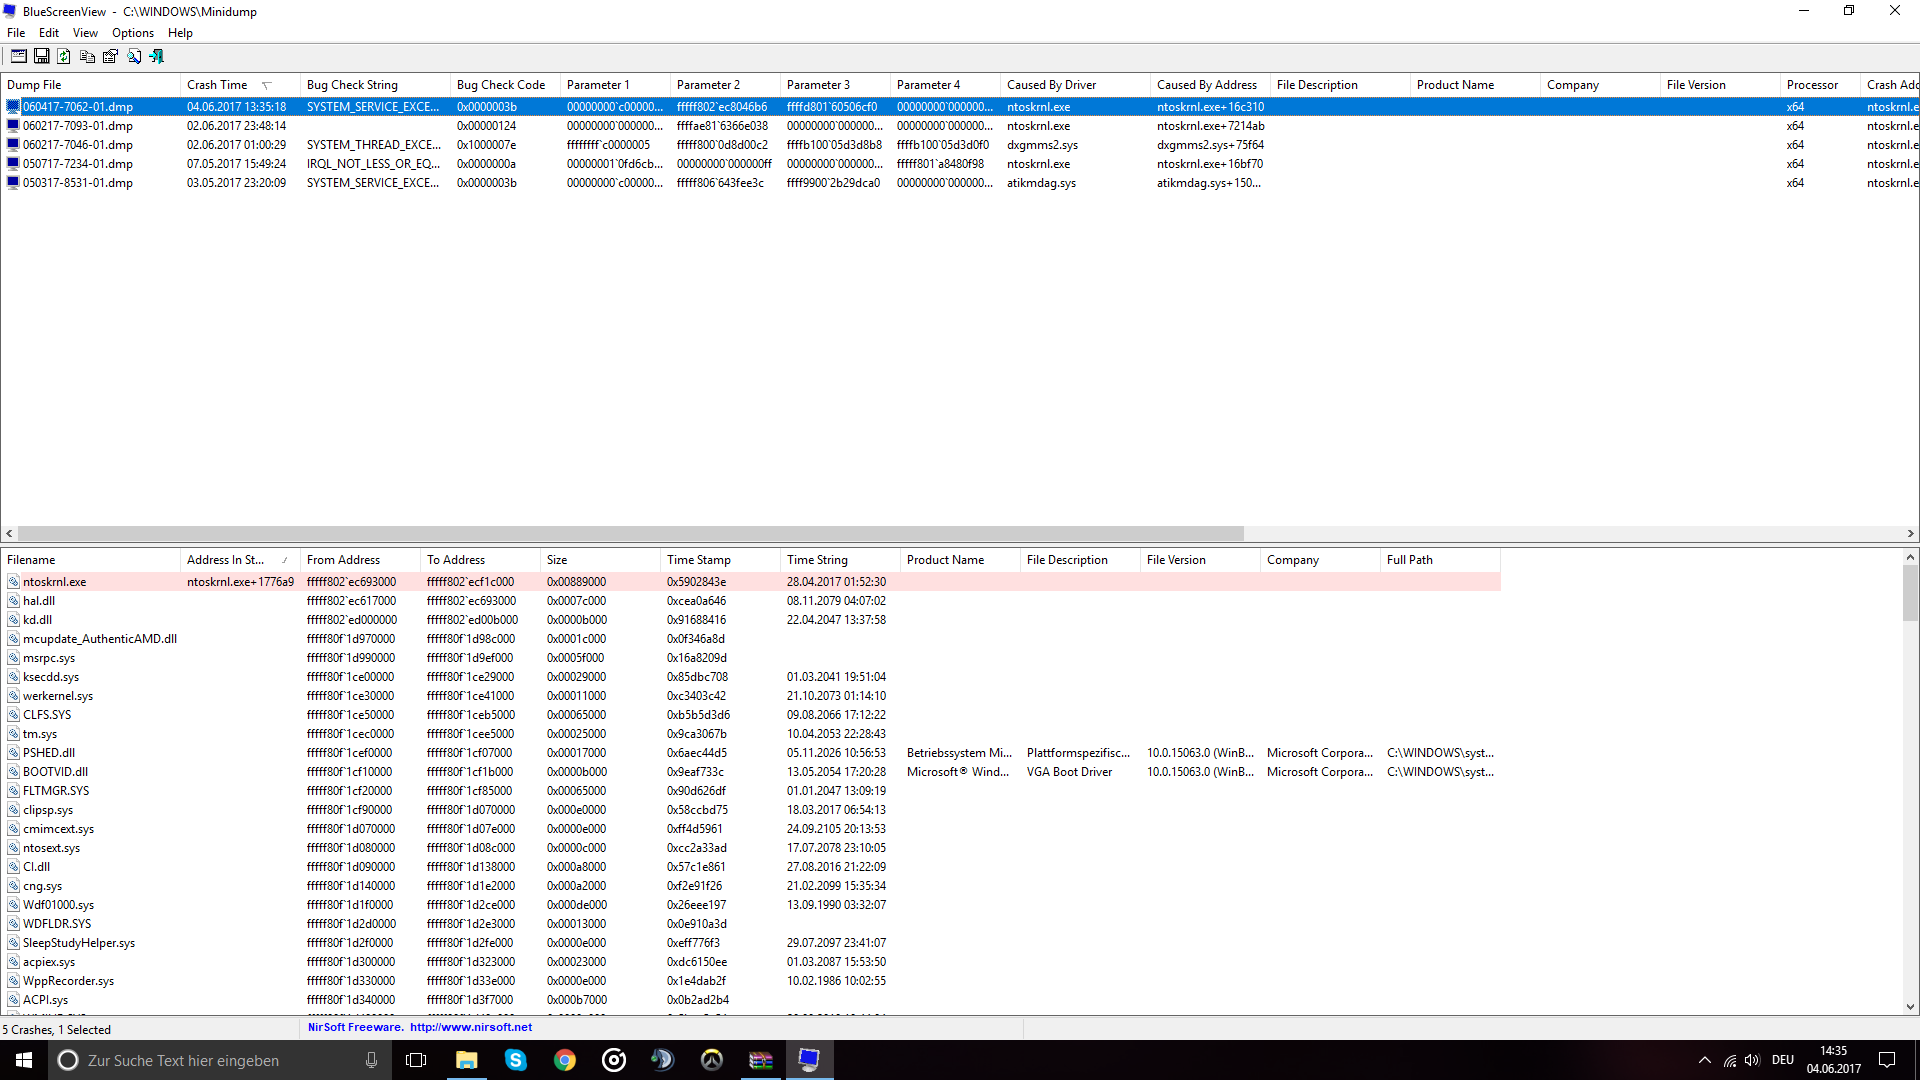Image resolution: width=1920 pixels, height=1080 pixels.
Task: Select the hal.dll driver row
Action: (x=39, y=601)
